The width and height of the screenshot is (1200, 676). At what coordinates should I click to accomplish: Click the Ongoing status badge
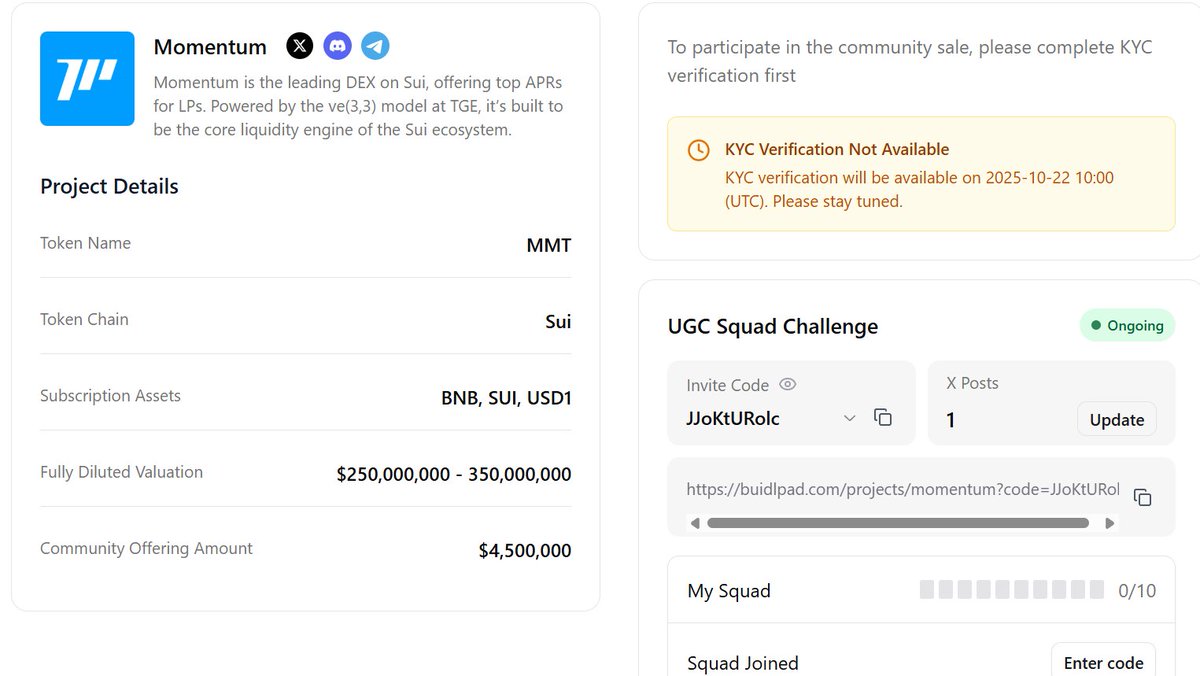click(1127, 326)
